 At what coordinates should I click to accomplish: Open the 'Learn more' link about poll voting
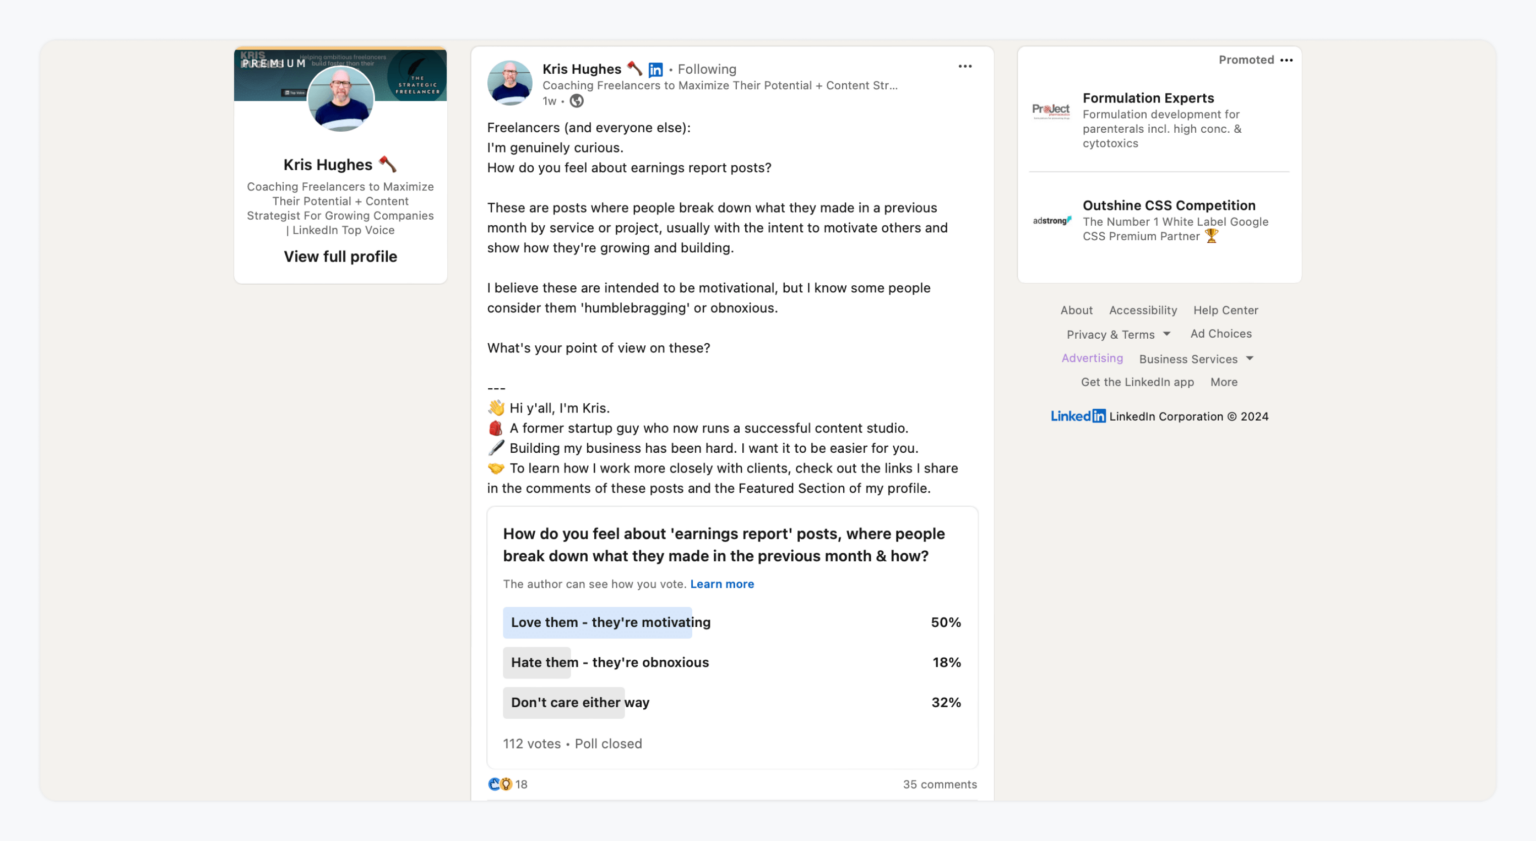(x=722, y=584)
